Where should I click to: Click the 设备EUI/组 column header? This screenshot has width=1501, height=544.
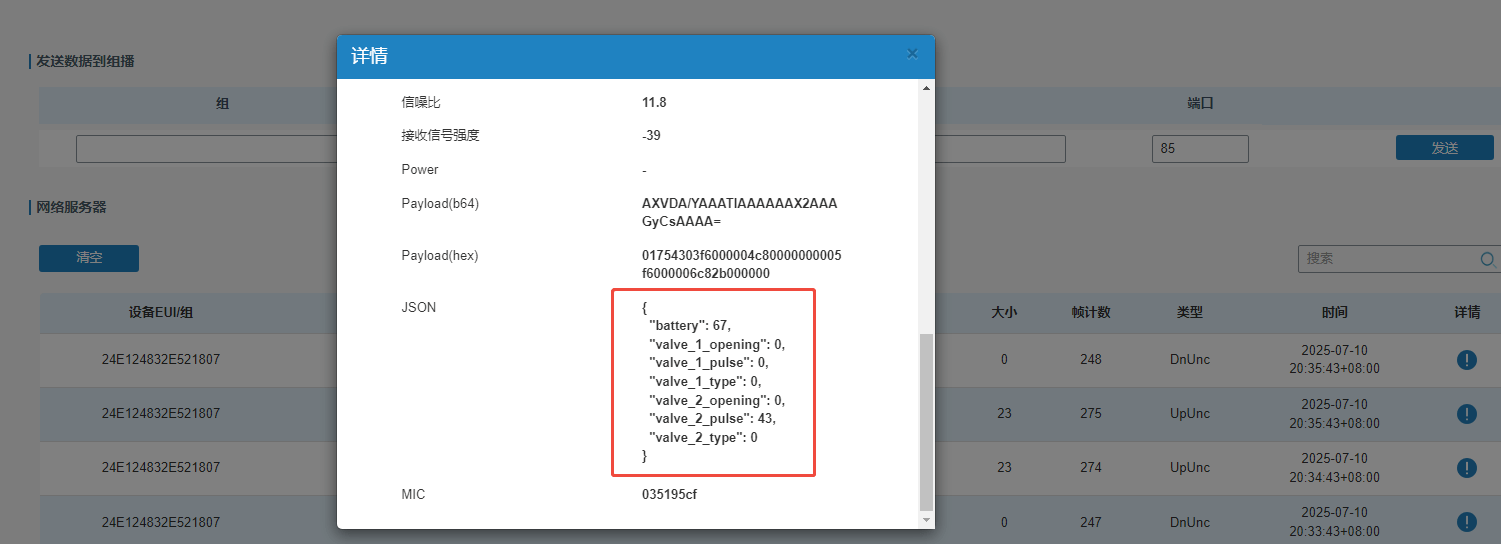161,313
